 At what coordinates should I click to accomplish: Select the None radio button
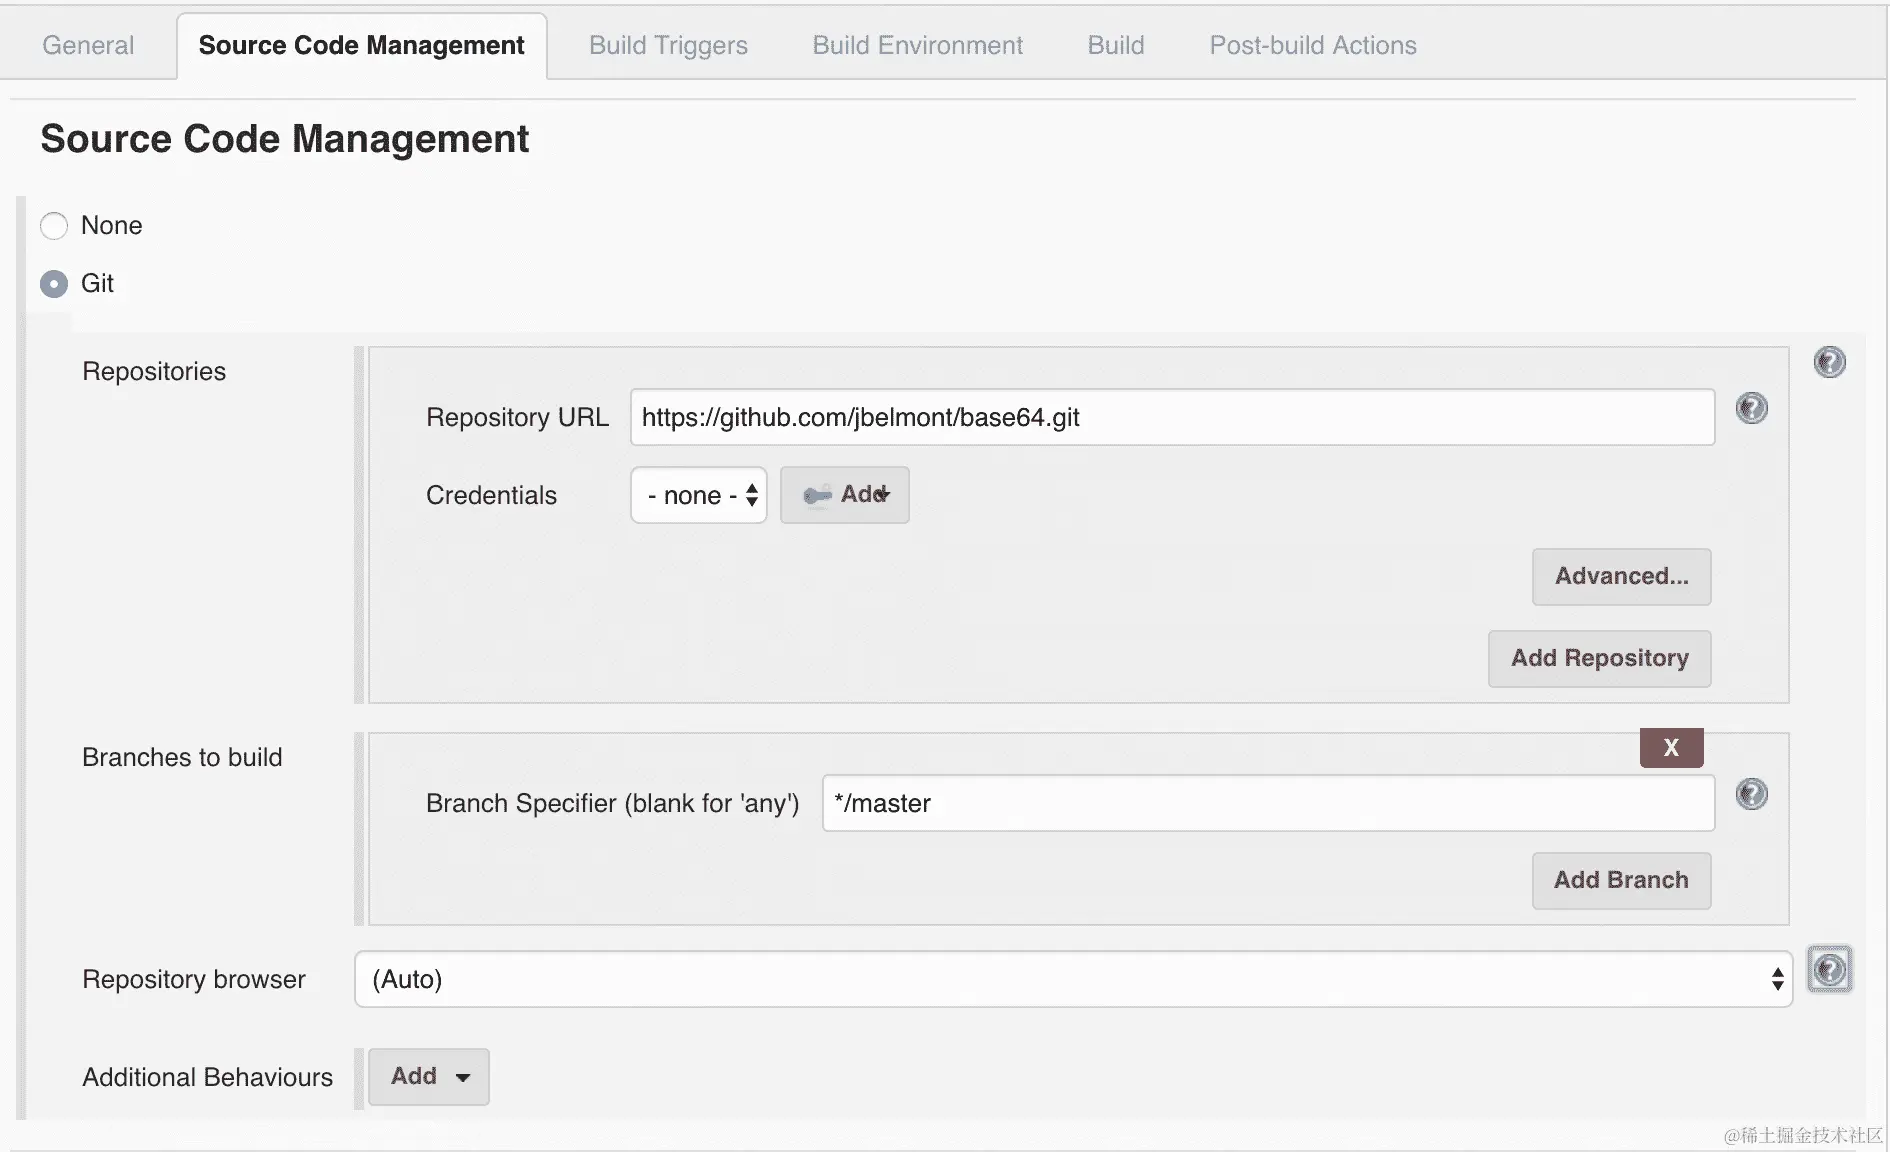tap(54, 226)
